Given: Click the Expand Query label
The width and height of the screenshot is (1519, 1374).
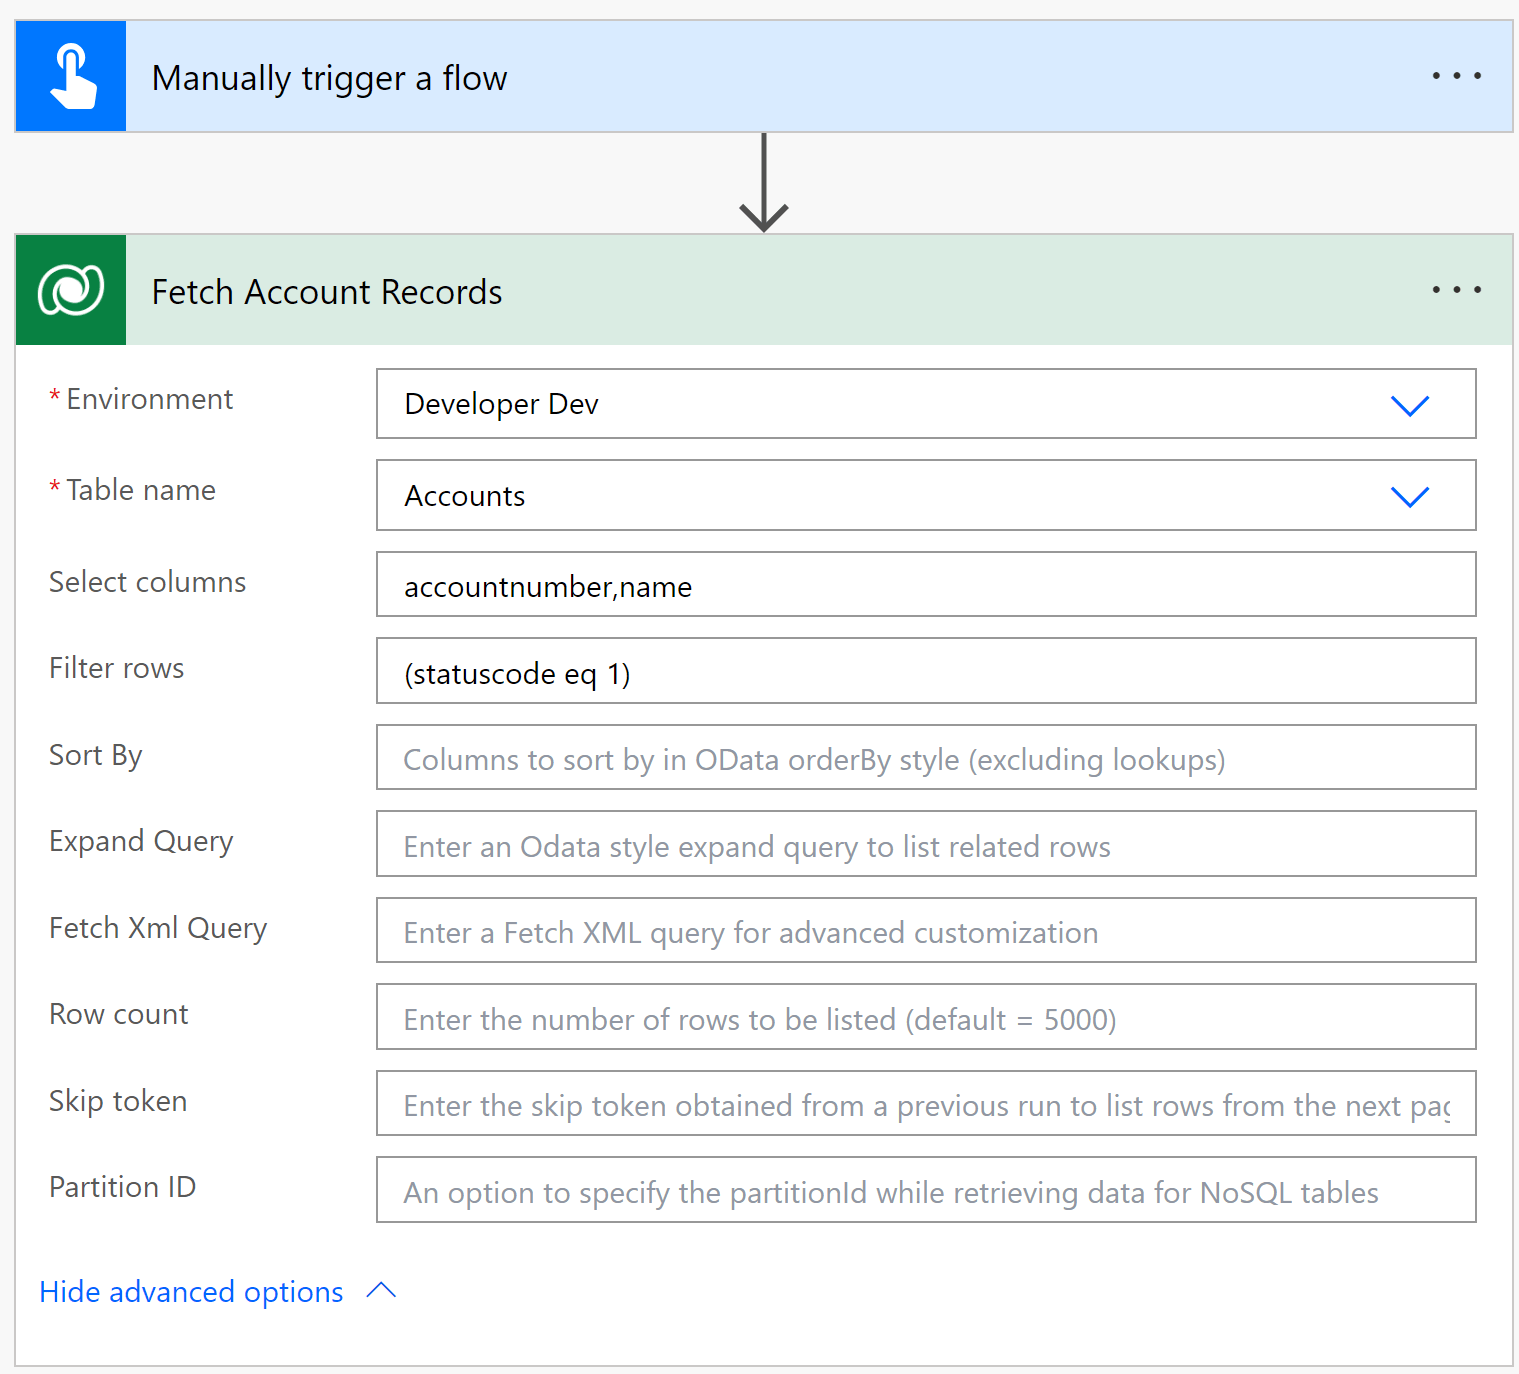Looking at the screenshot, I should pos(141,842).
